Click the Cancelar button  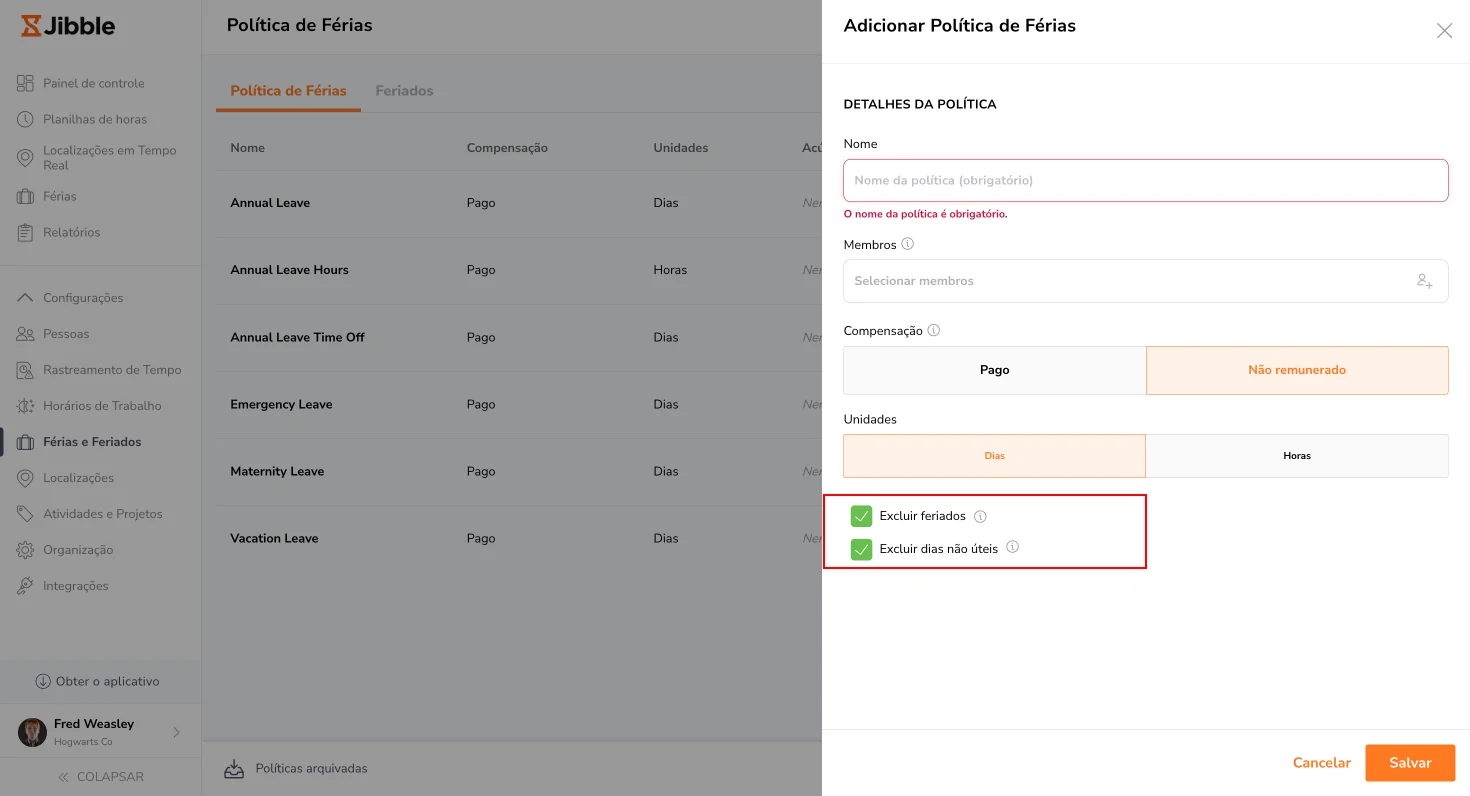[1322, 763]
